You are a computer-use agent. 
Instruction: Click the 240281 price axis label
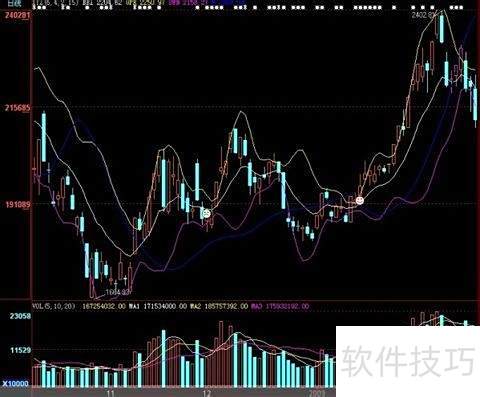pos(17,15)
